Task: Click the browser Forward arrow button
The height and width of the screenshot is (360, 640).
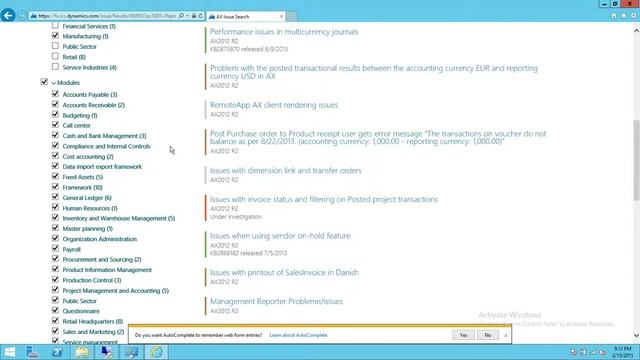Action: 22,16
